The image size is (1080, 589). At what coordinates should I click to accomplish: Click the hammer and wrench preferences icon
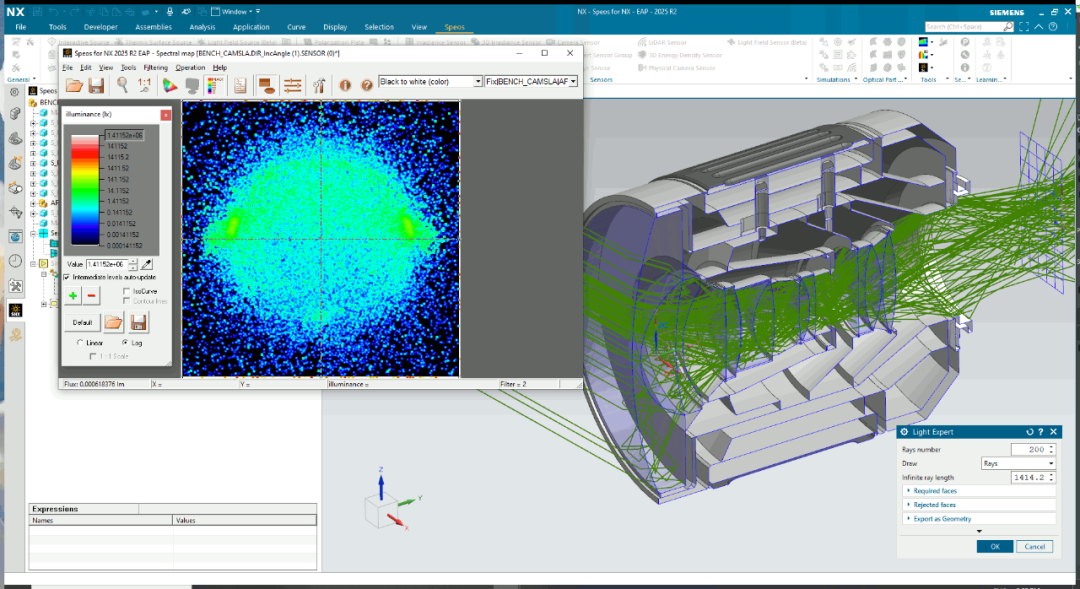click(319, 85)
